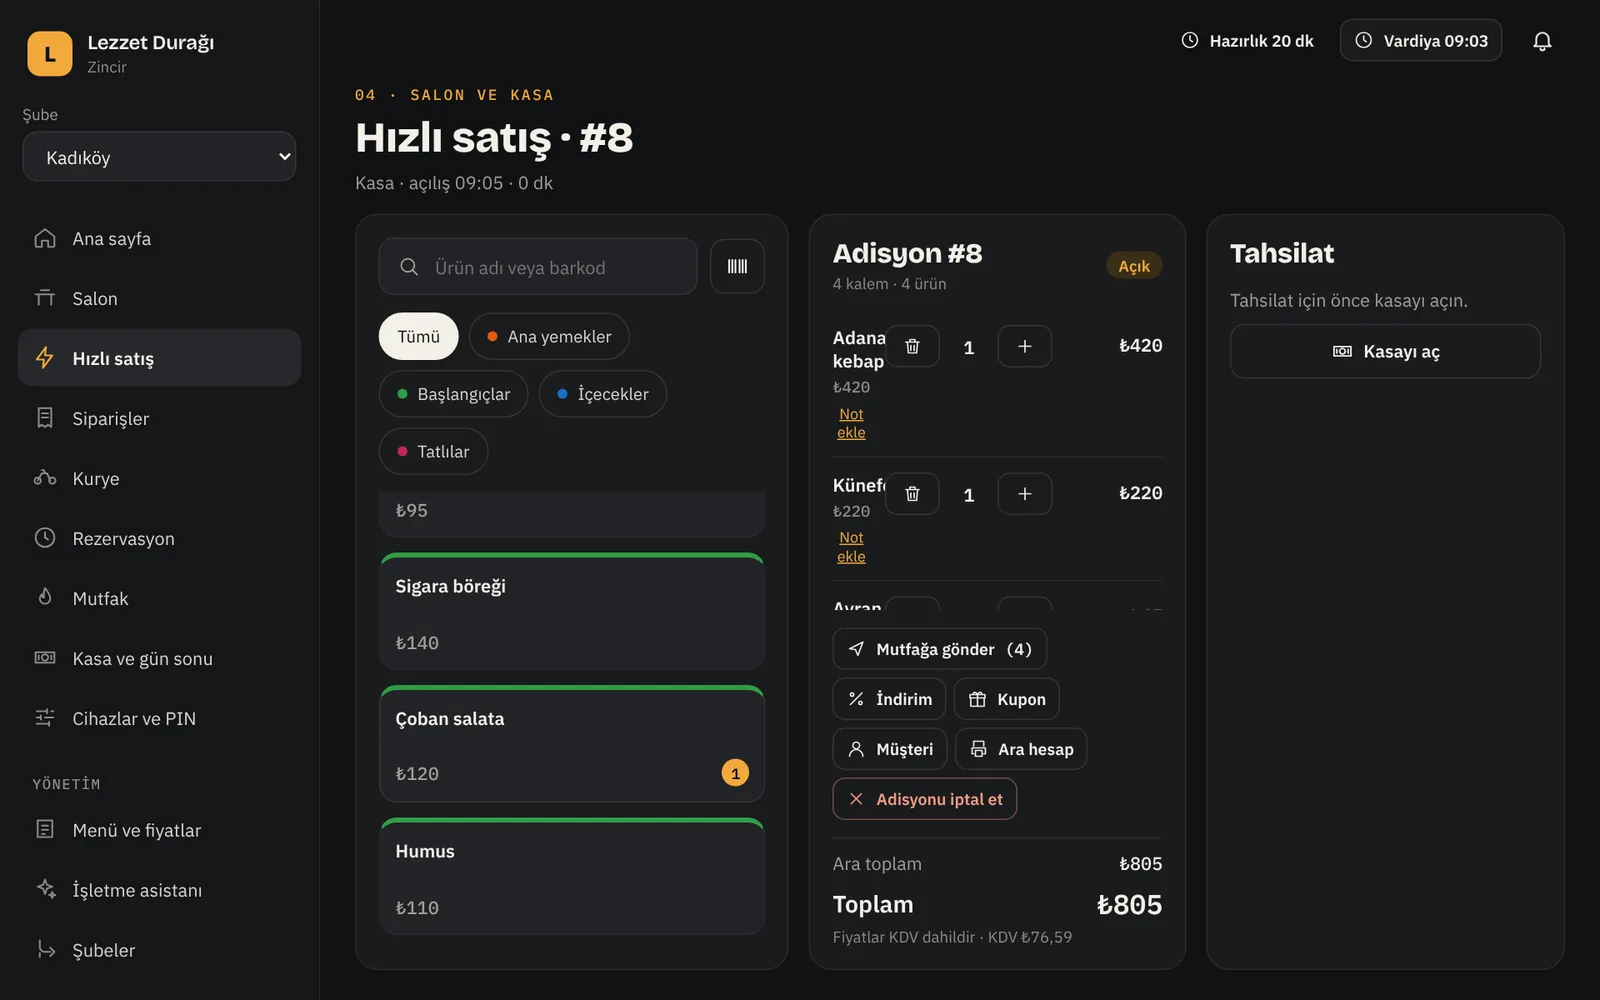Open Cihazlar ve PIN settings
Image resolution: width=1600 pixels, height=1000 pixels.
point(159,718)
